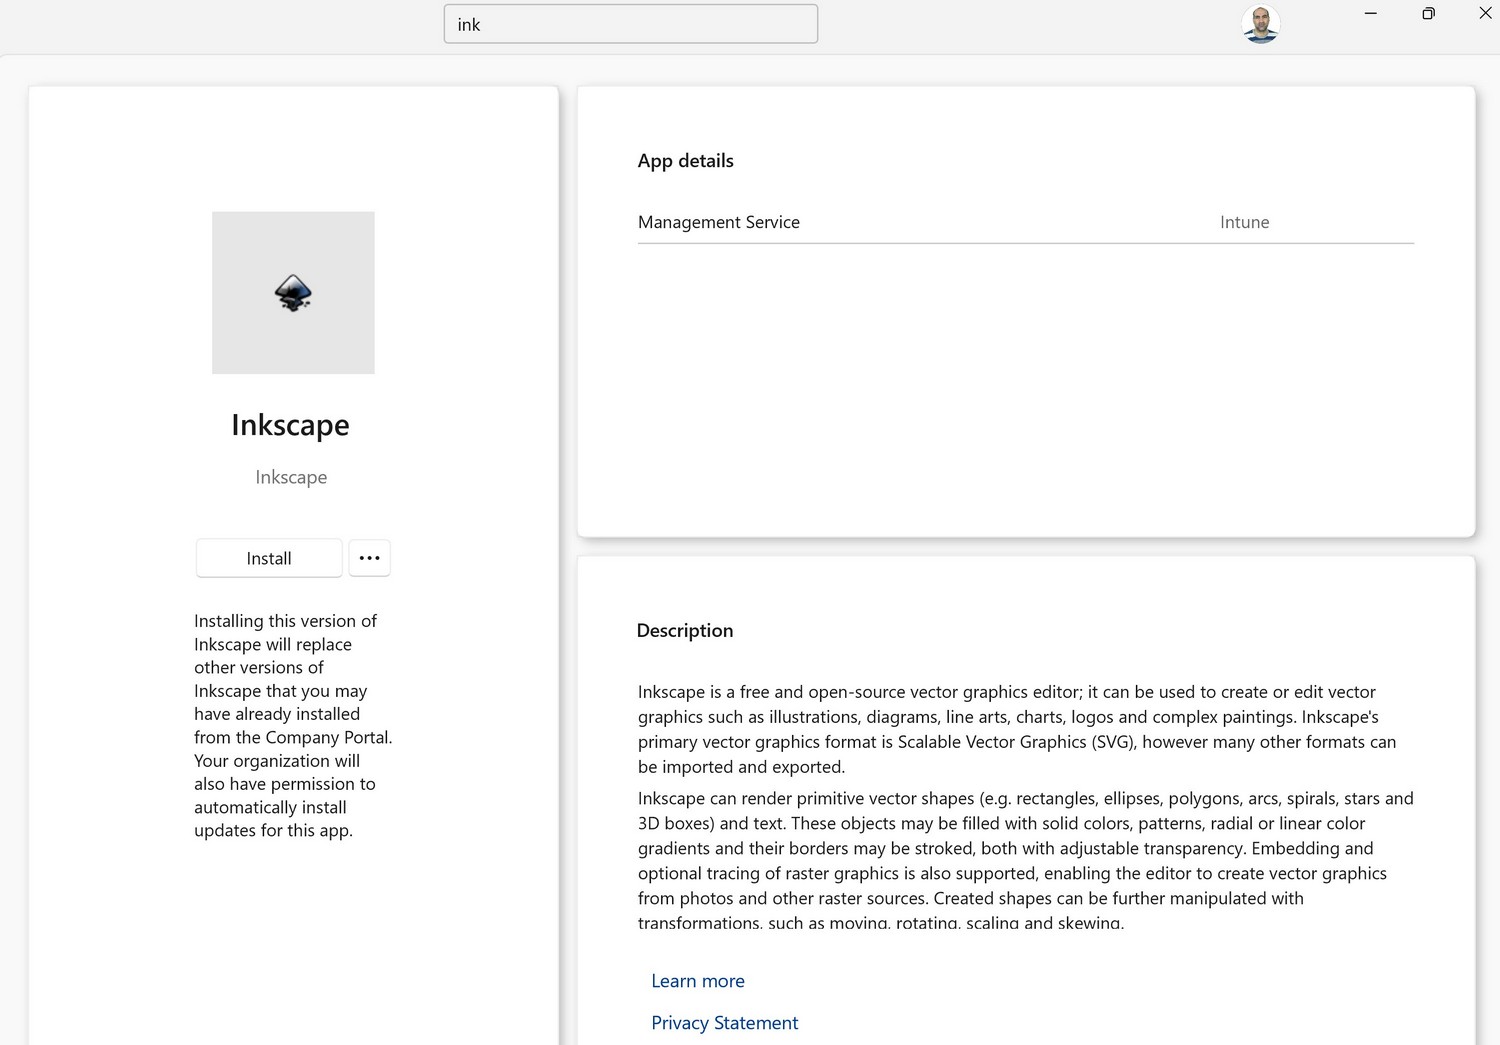
Task: Click the Inkscape app logo icon
Action: 293,293
